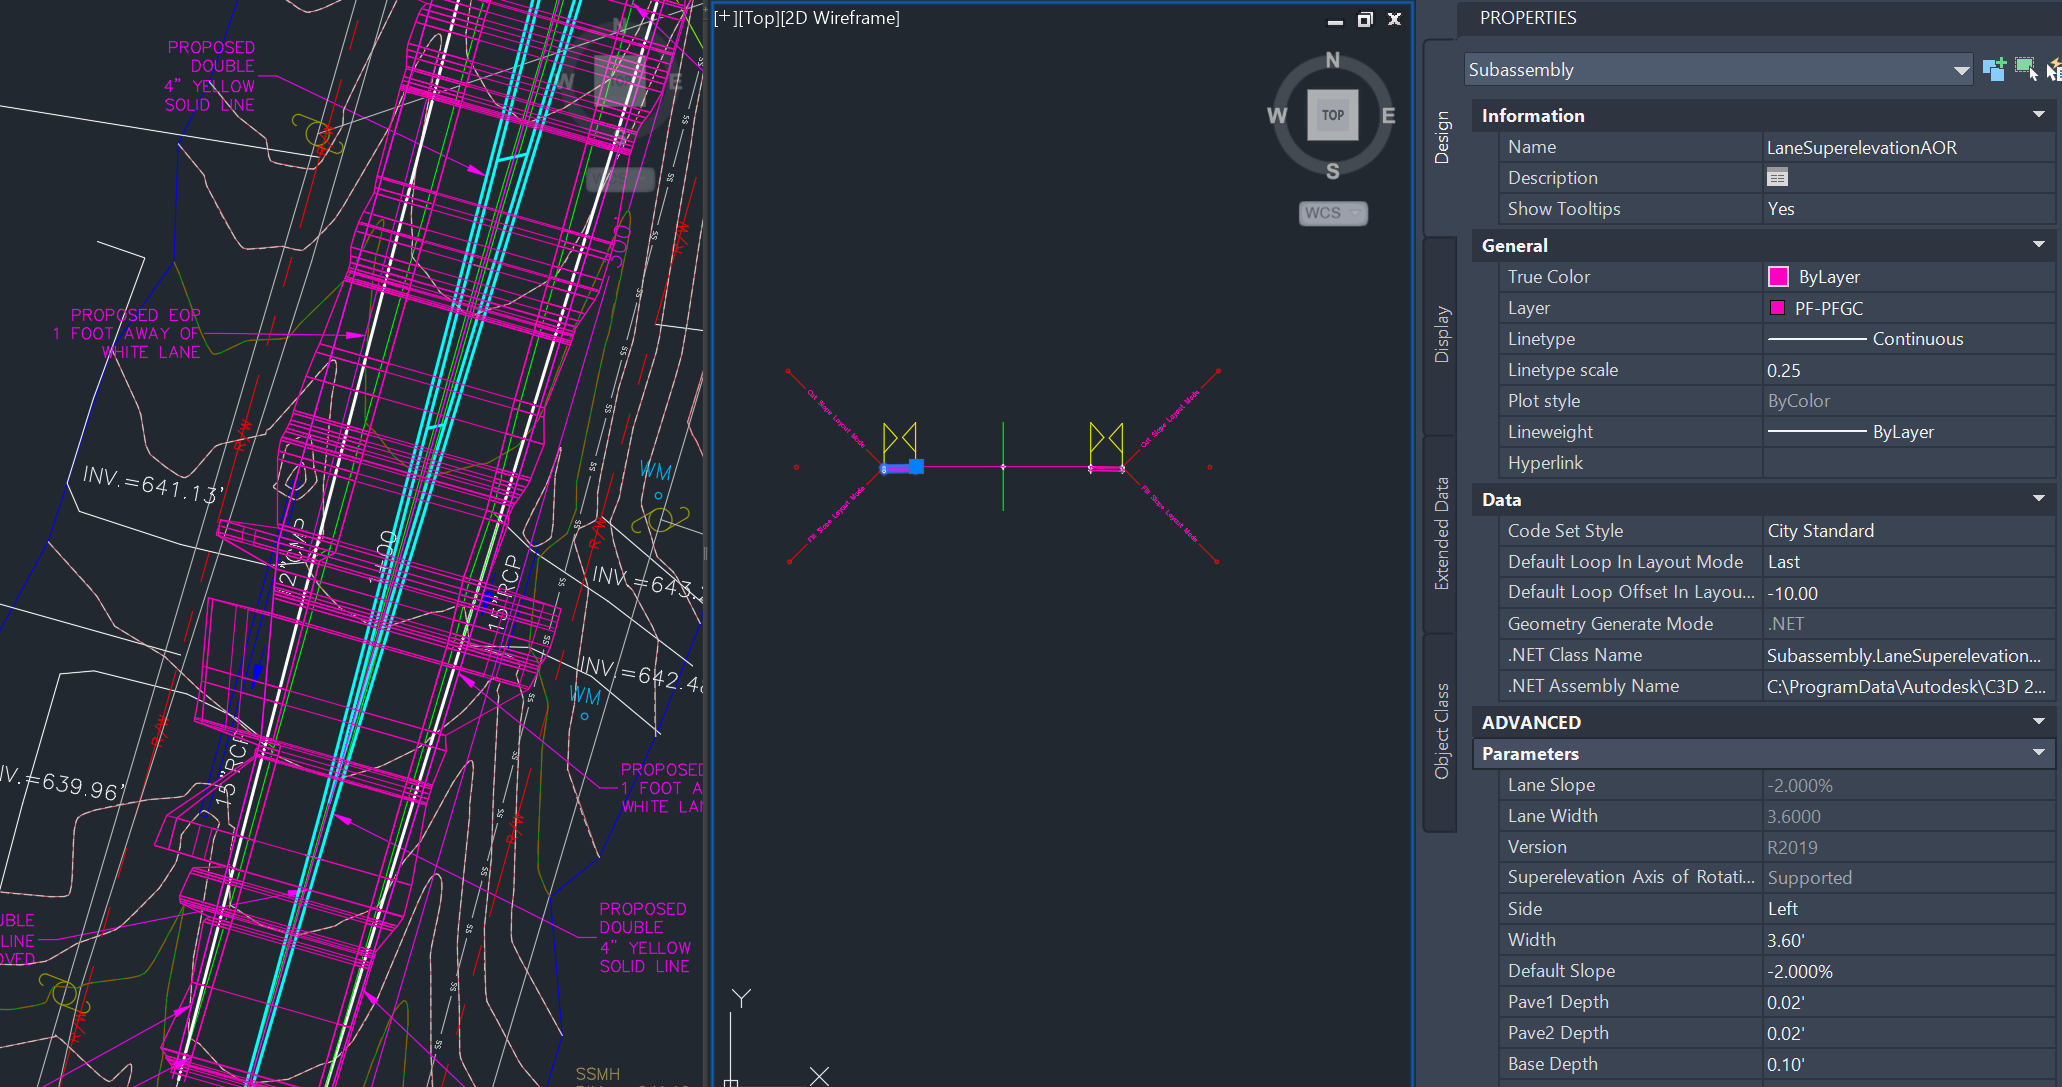This screenshot has height=1087, width=2062.
Task: Open the WCS coordinate system dropdown
Action: click(1333, 213)
